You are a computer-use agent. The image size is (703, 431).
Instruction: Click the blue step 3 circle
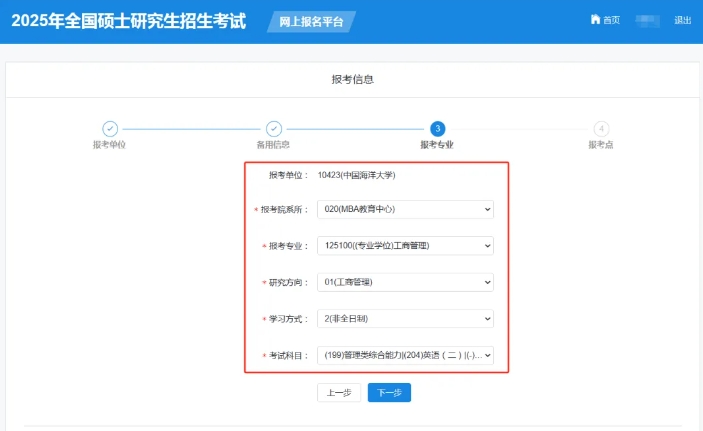click(437, 128)
